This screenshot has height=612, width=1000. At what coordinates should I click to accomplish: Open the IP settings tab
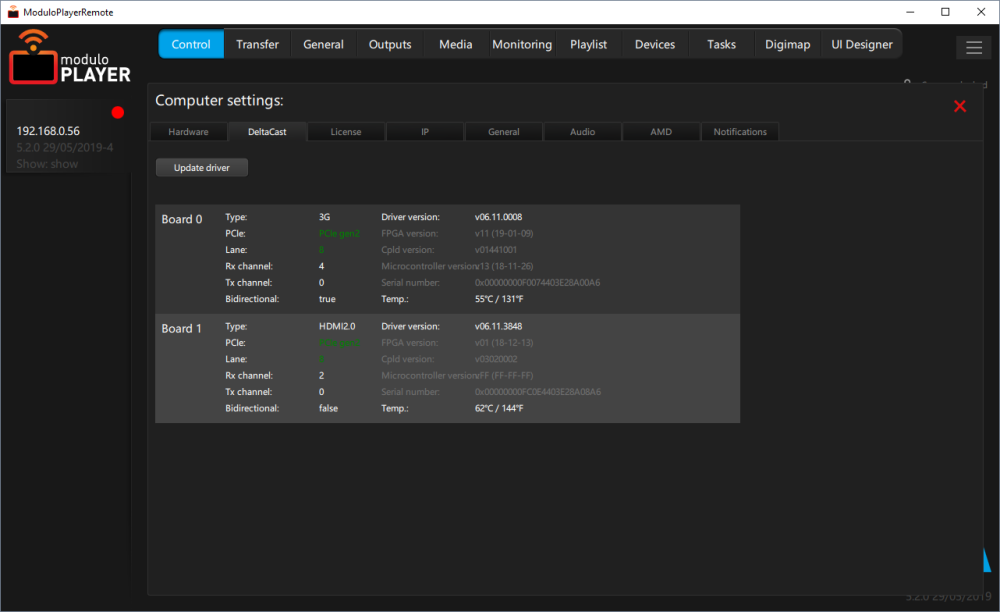pyautogui.click(x=424, y=131)
